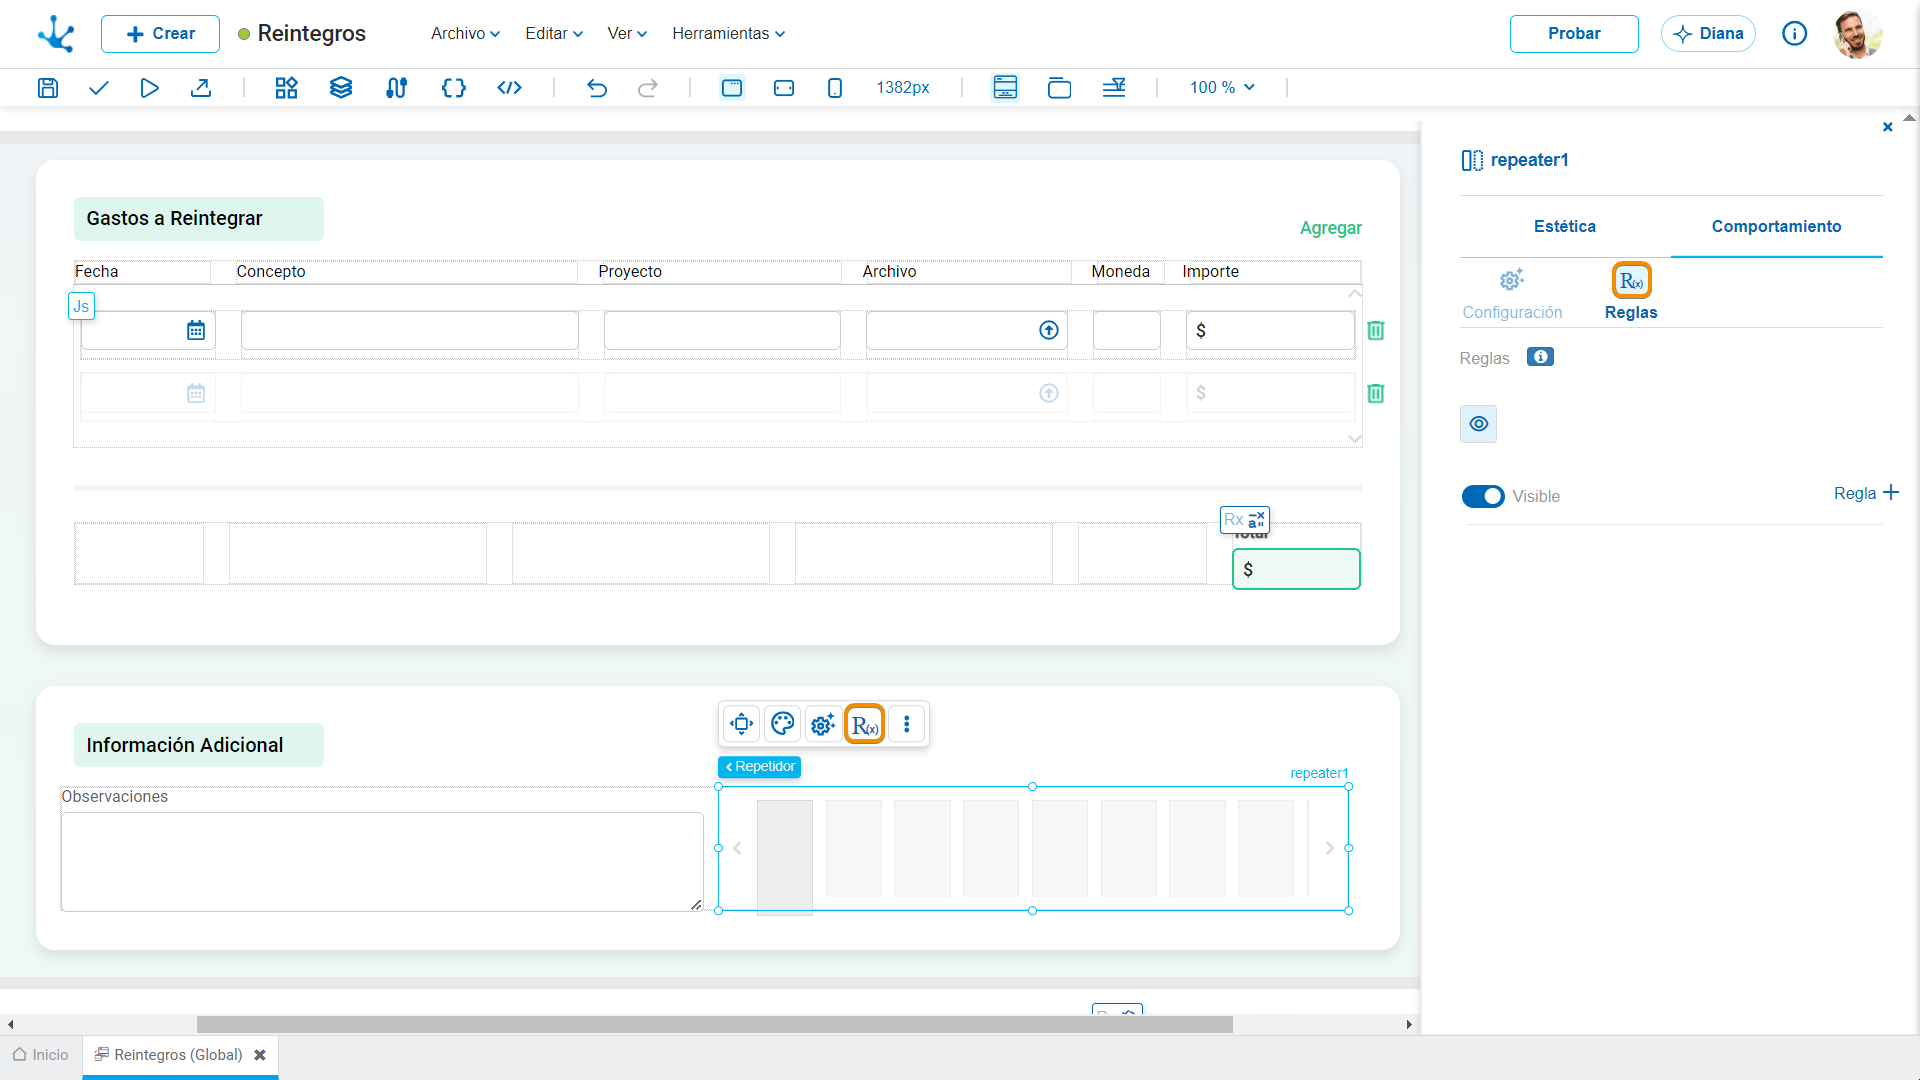
Task: Select the tablet viewport toggle icon
Action: (x=784, y=88)
